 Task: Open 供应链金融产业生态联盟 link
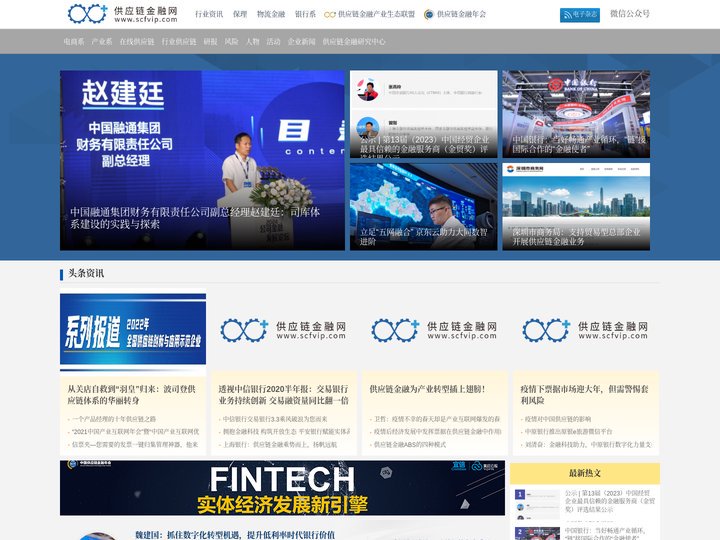[x=369, y=14]
